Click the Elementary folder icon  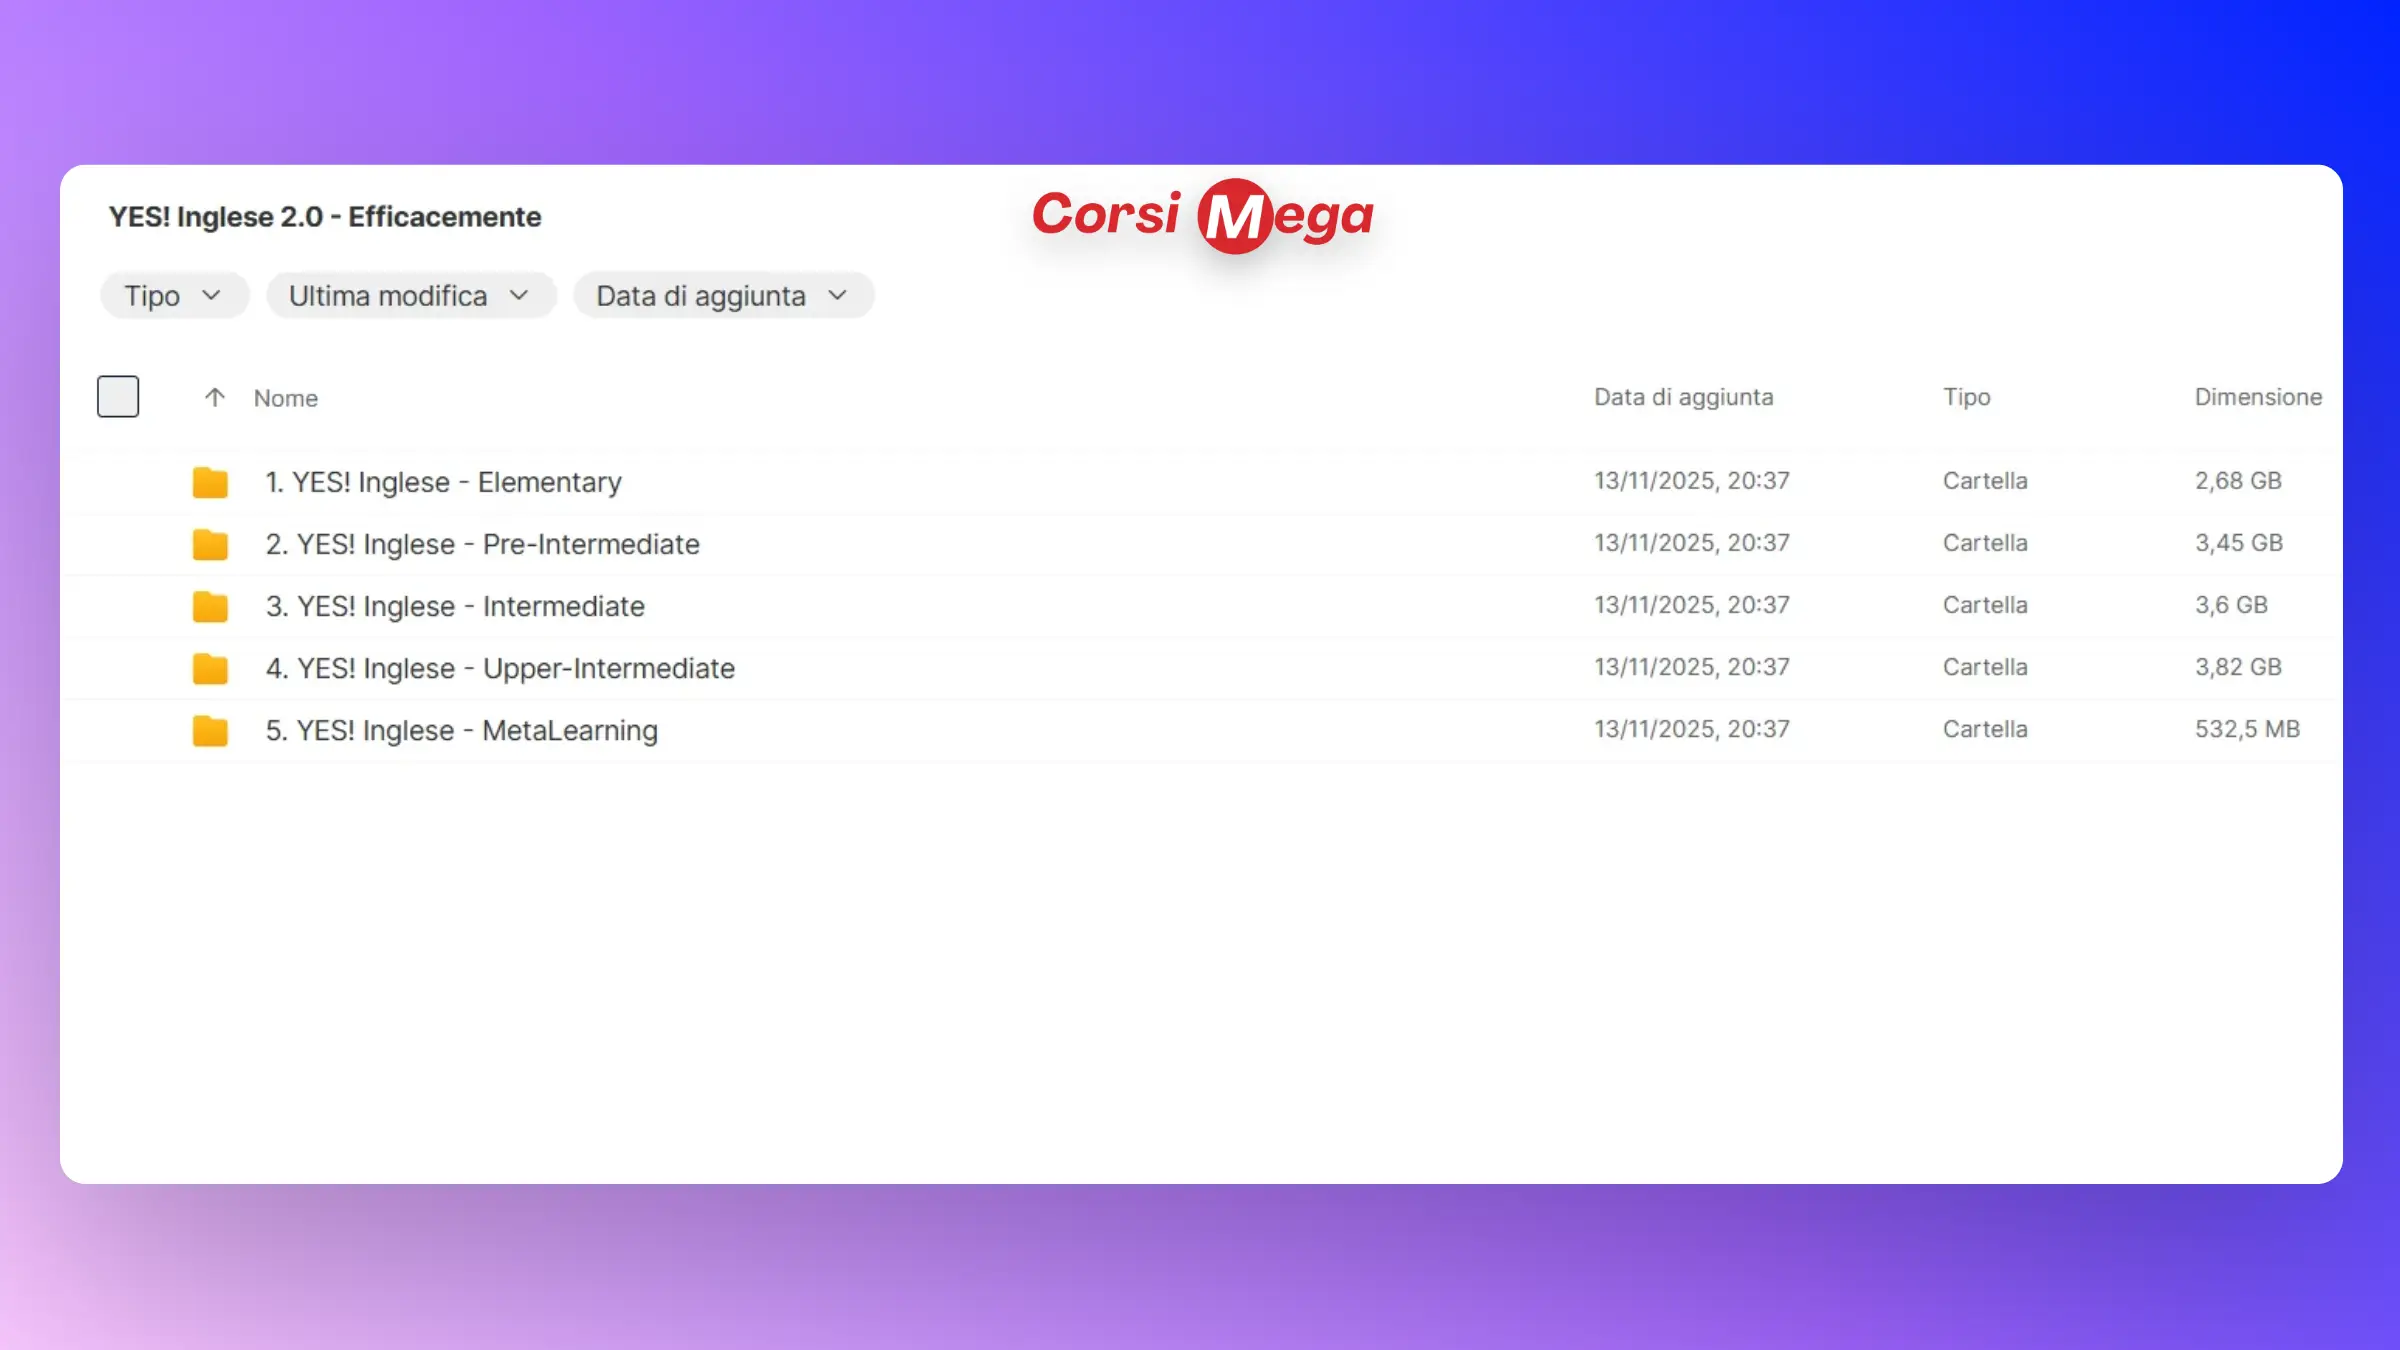click(x=210, y=482)
